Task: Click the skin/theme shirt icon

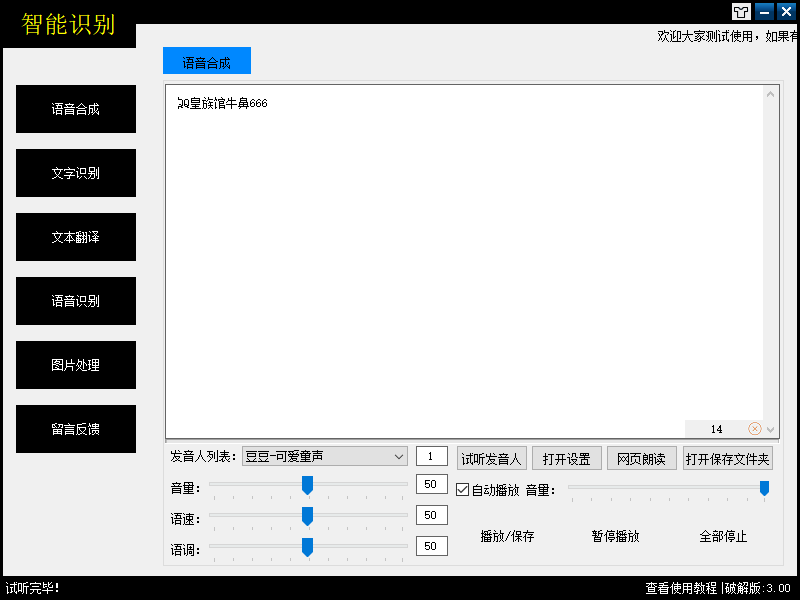Action: [x=741, y=11]
